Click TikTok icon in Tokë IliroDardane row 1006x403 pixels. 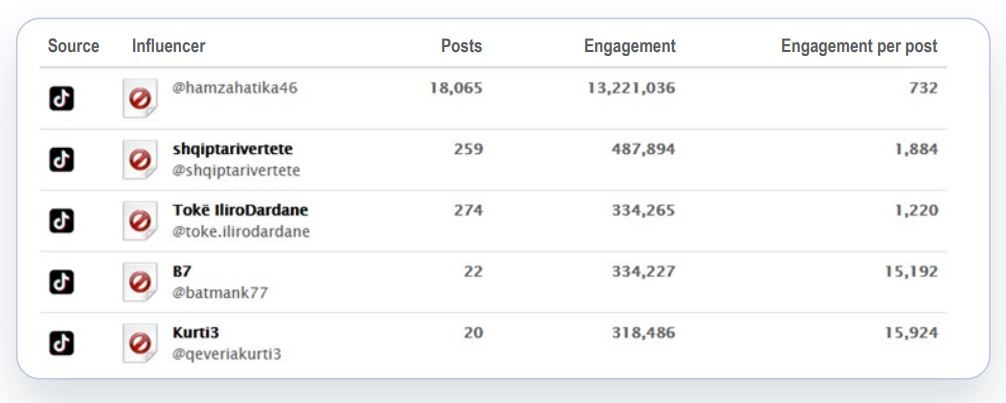click(62, 221)
